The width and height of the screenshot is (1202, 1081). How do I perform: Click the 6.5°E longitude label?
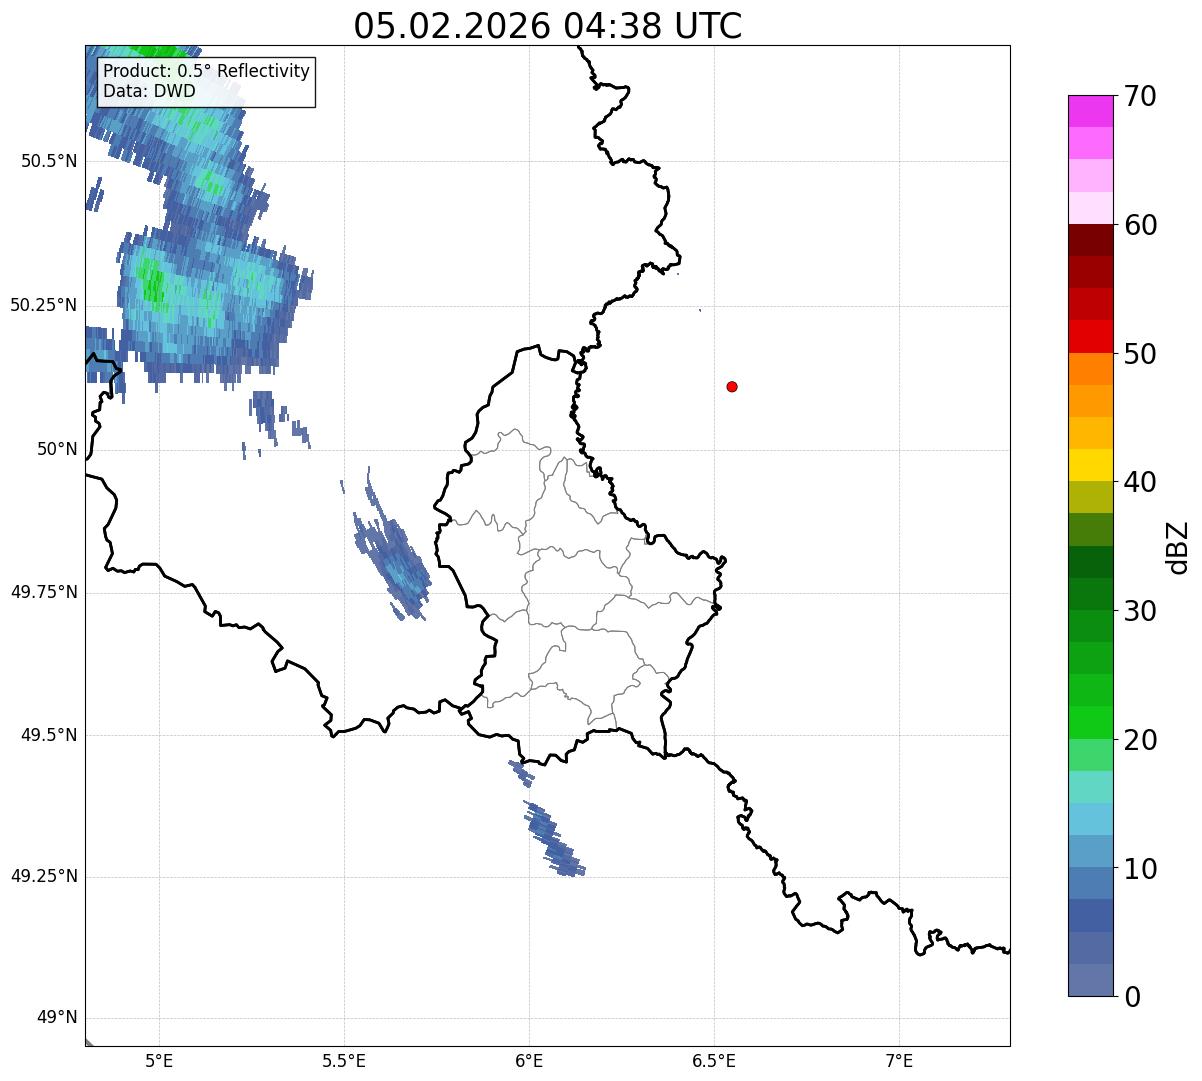coord(714,1060)
